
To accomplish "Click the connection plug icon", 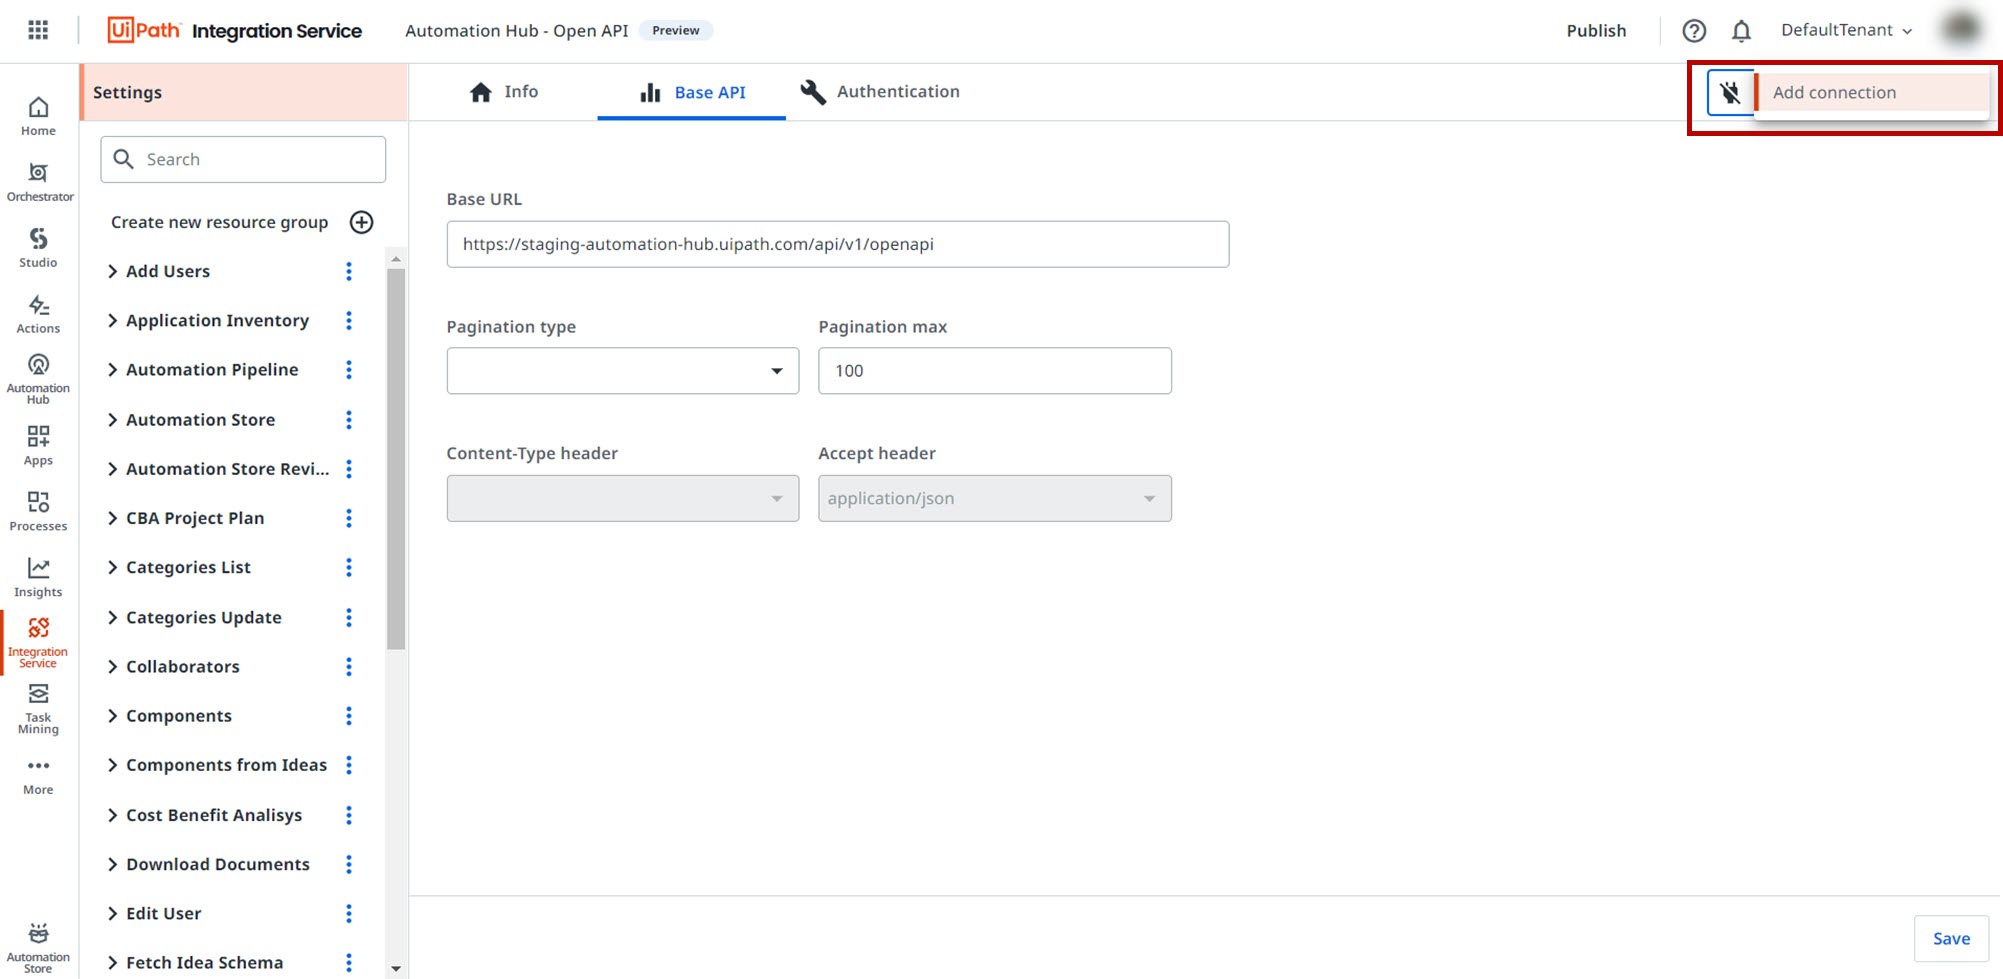I will tap(1730, 93).
